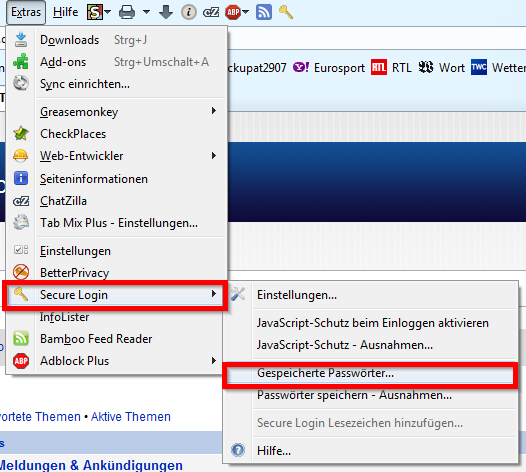
Task: Expand the Greasemonkey submenu arrow
Action: (214, 111)
